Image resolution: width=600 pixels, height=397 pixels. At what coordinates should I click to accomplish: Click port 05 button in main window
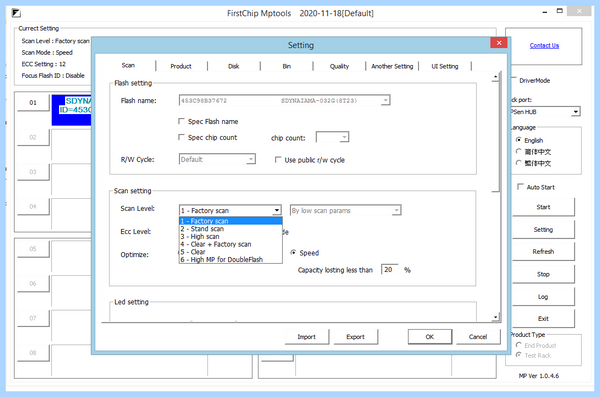point(33,249)
